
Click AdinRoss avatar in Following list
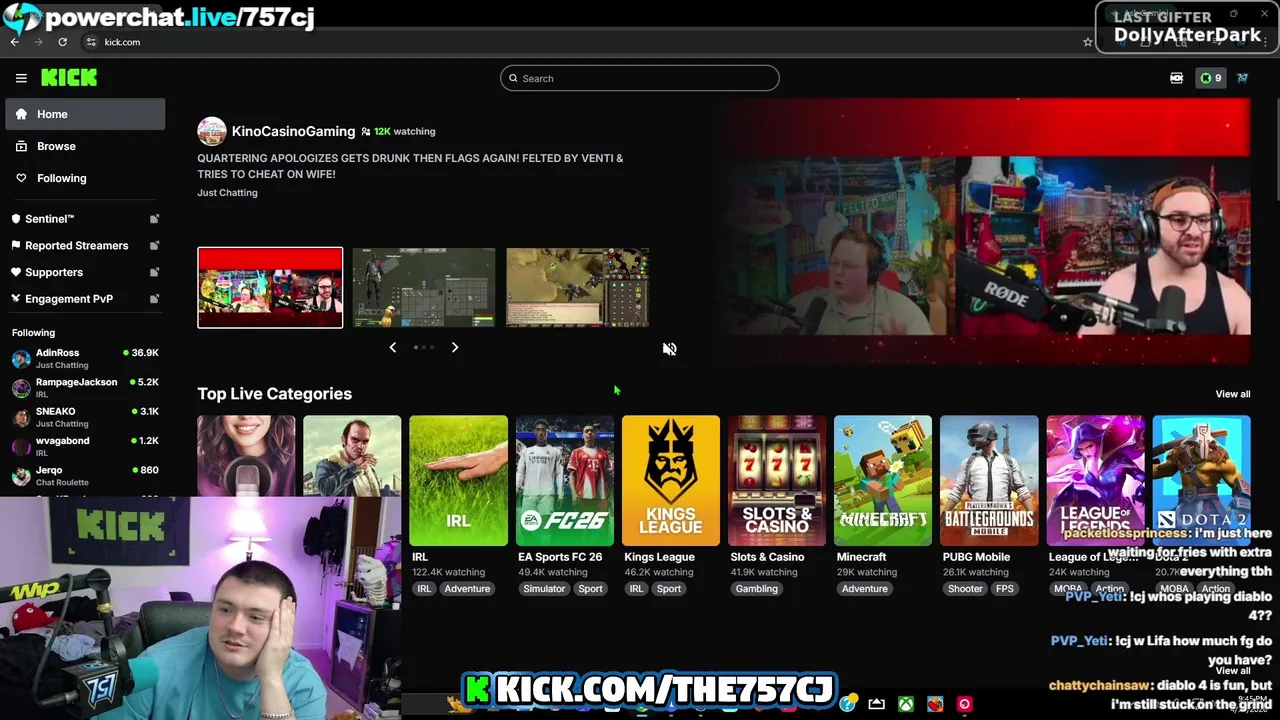(21, 359)
